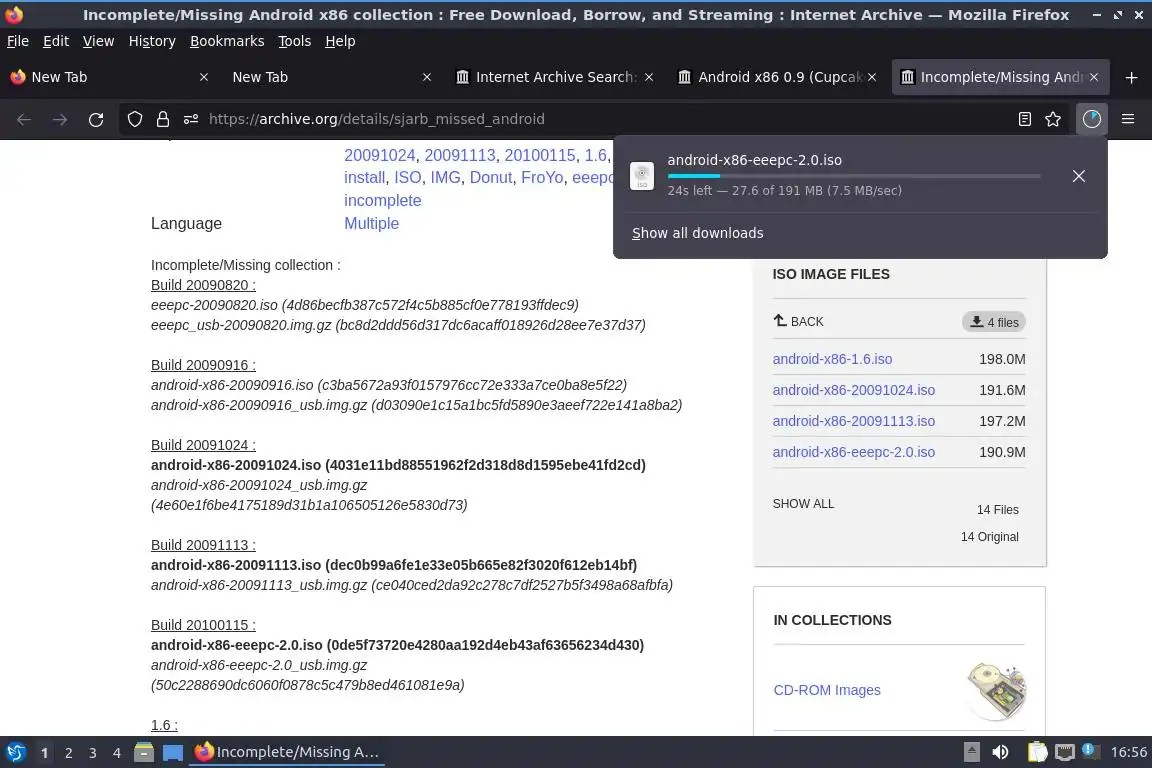
Task: Click the CD-ROM Images collection thumbnail
Action: pos(996,690)
